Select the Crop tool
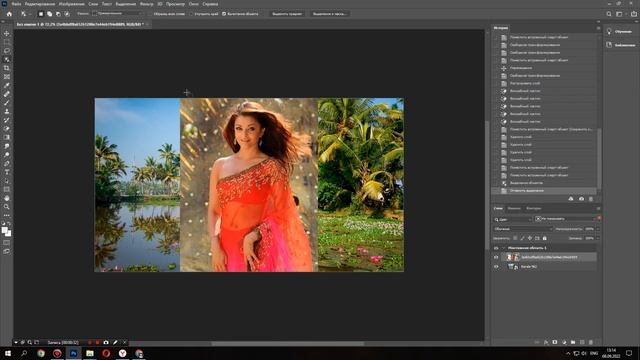Image resolution: width=640 pixels, height=360 pixels. [7, 68]
